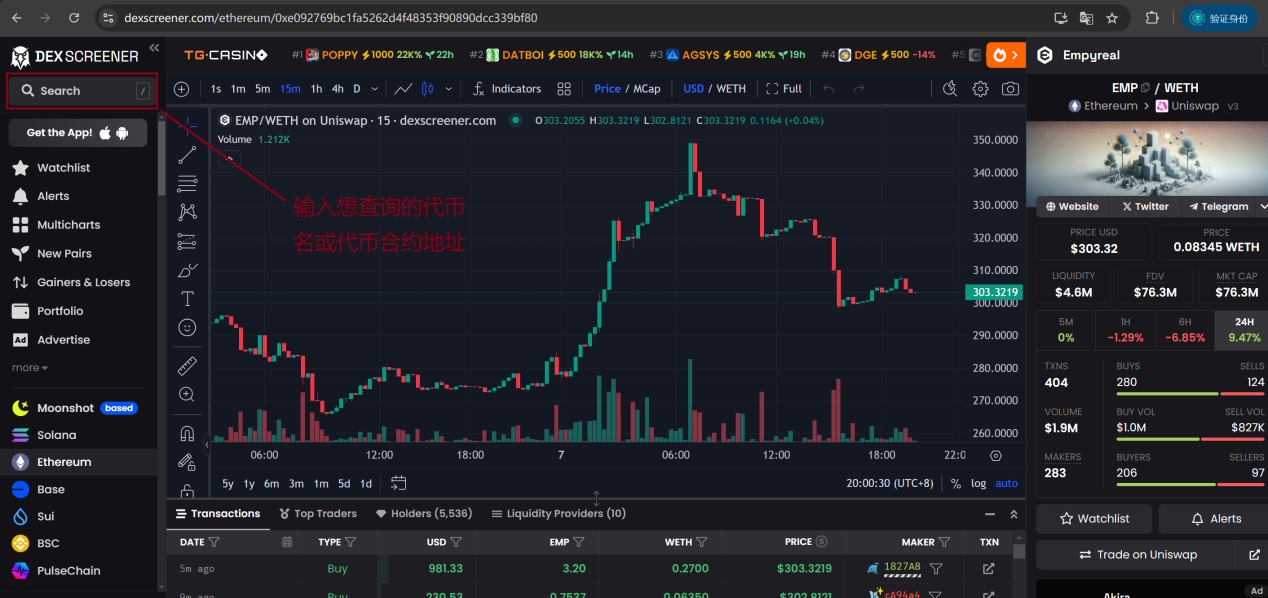Switch chart currency to WETH
Image resolution: width=1268 pixels, height=598 pixels.
[x=731, y=89]
